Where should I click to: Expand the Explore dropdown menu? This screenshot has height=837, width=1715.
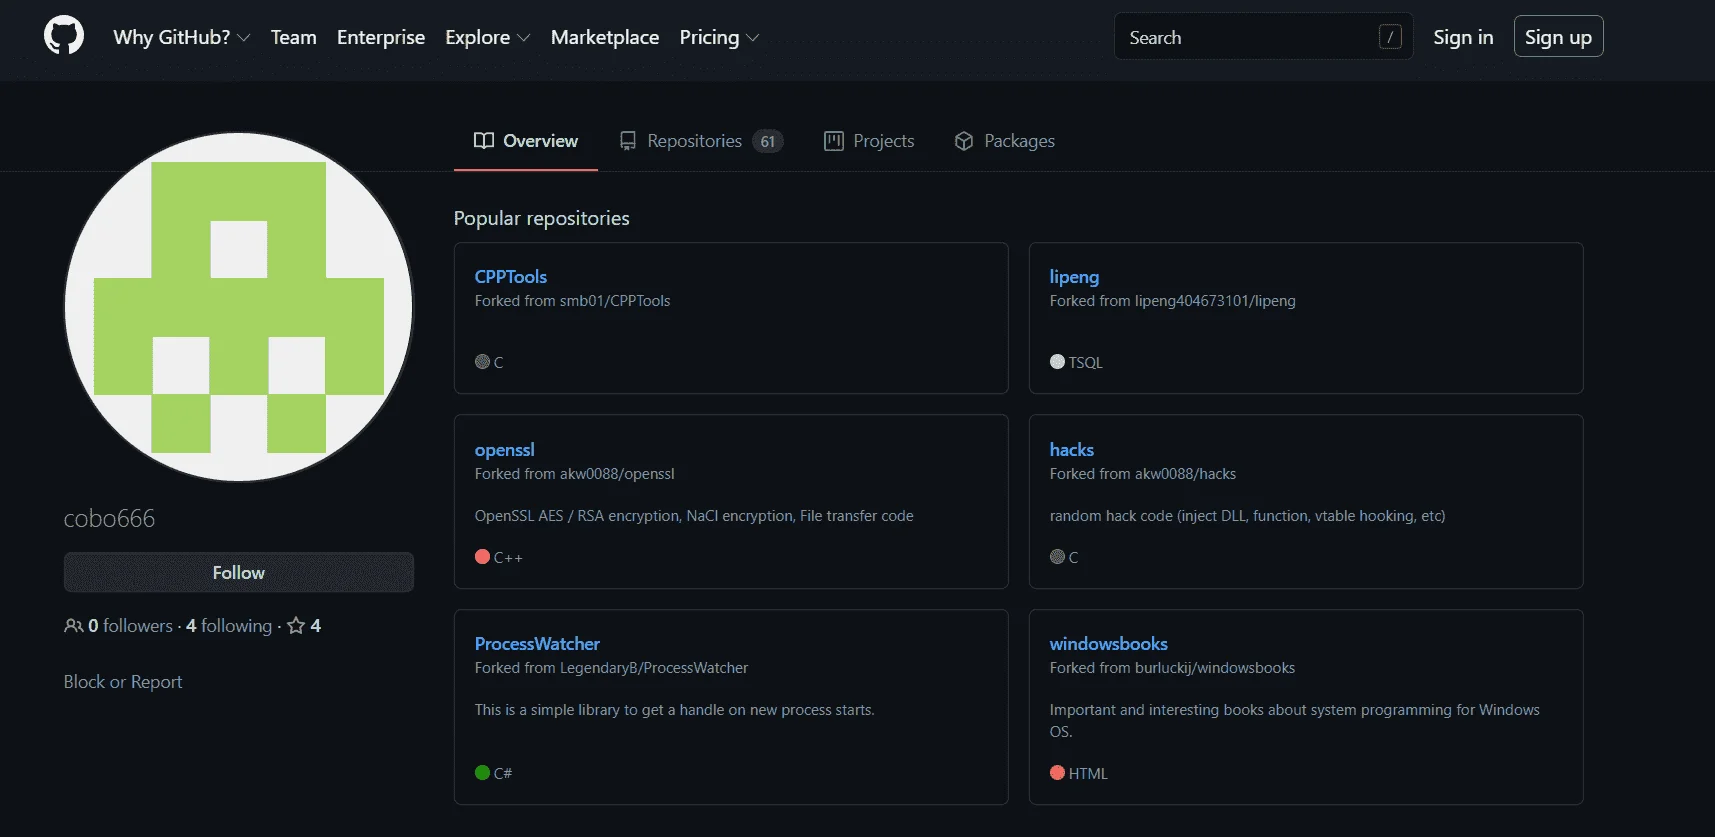tap(488, 37)
